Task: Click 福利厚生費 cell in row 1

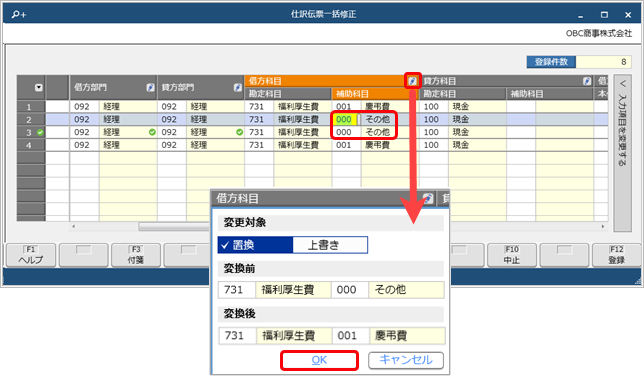Action: [302, 107]
